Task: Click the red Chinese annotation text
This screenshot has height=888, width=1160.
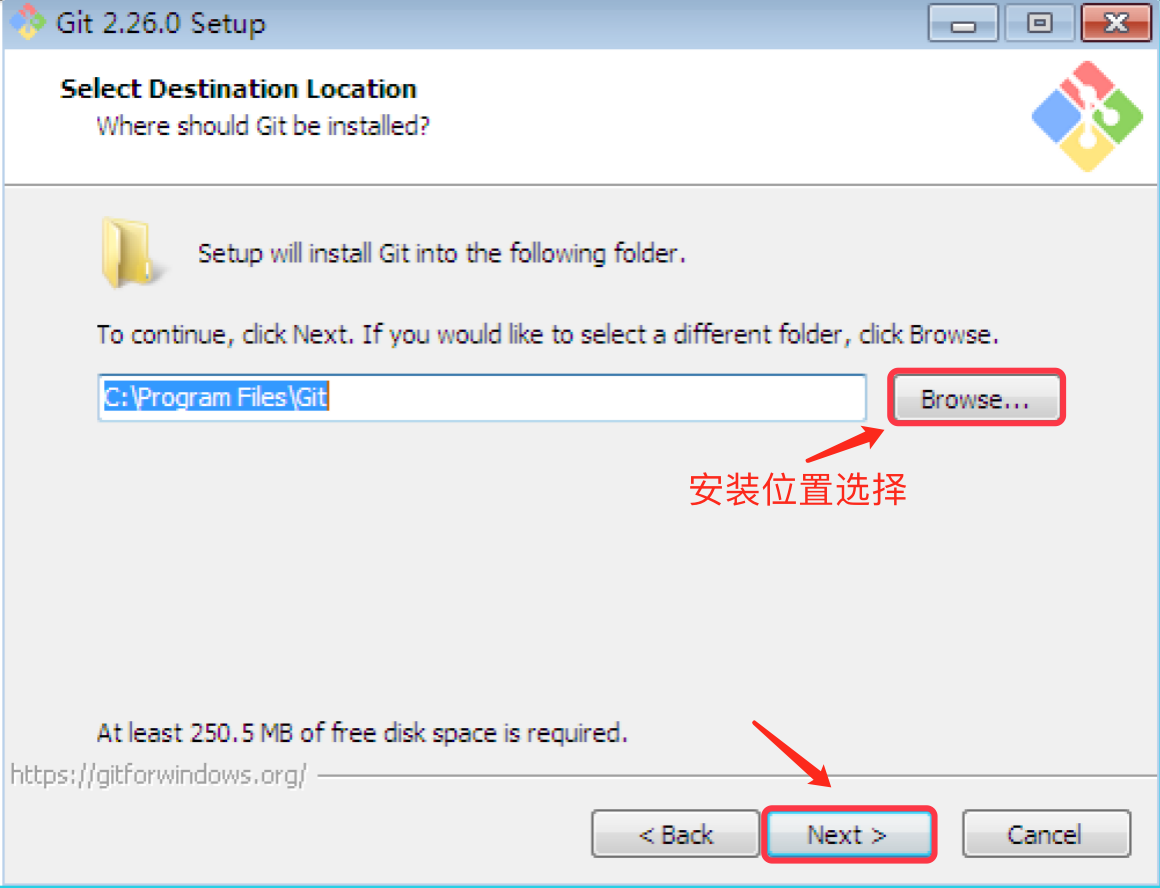Action: click(x=798, y=489)
